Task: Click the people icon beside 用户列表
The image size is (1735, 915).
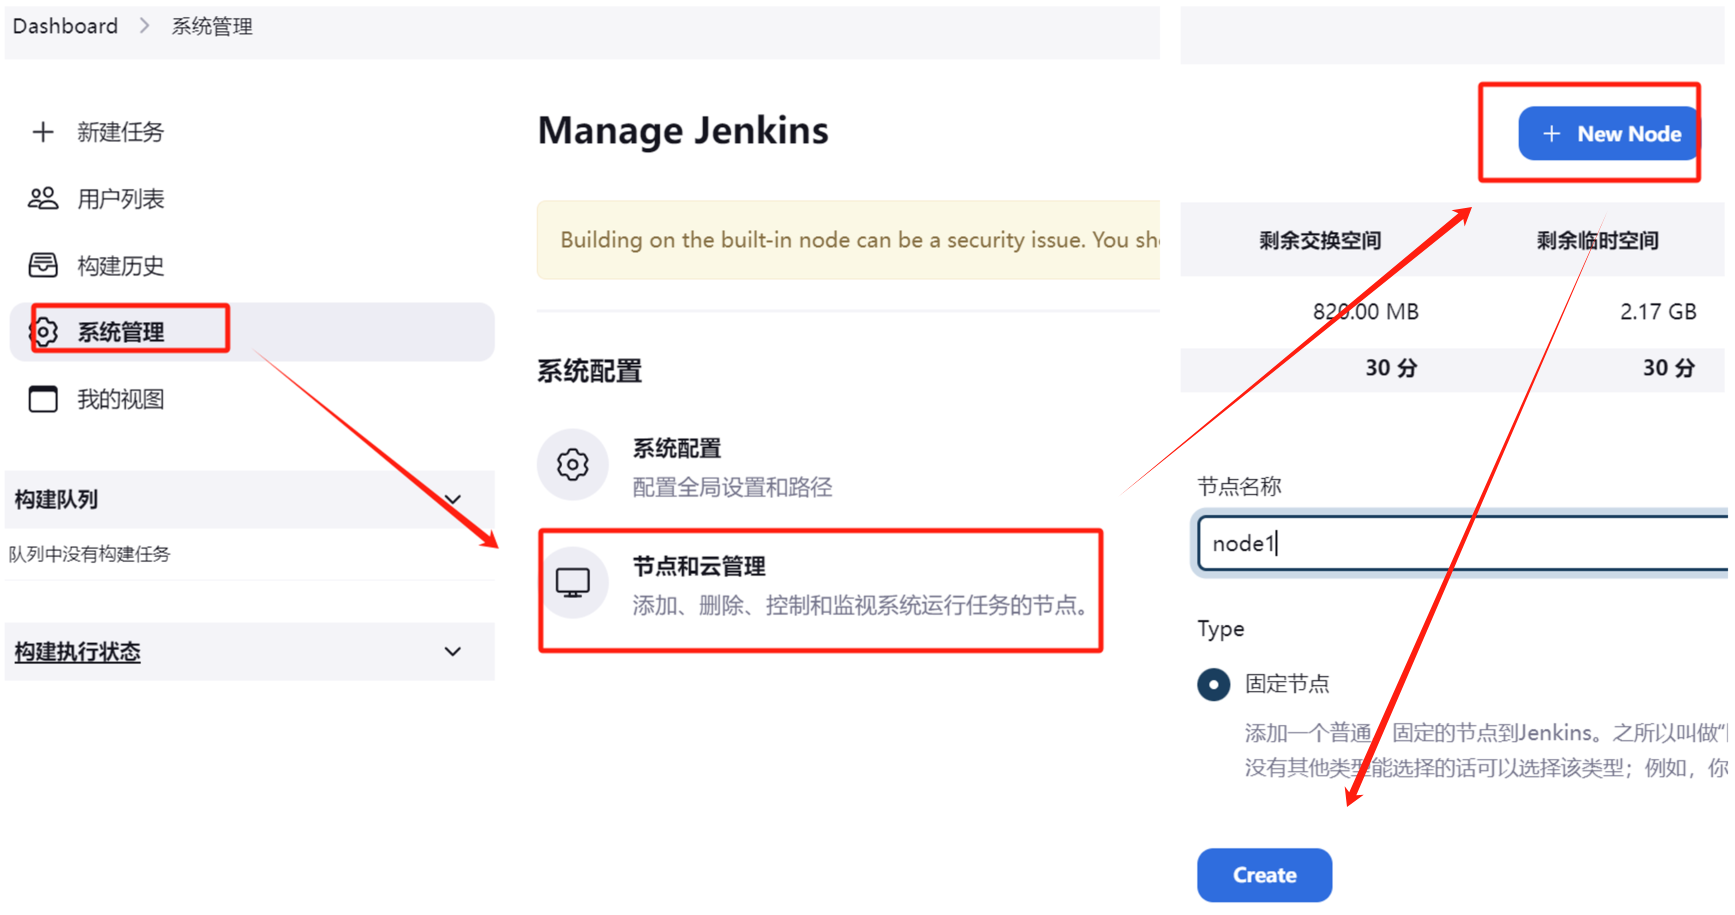Action: pos(43,198)
